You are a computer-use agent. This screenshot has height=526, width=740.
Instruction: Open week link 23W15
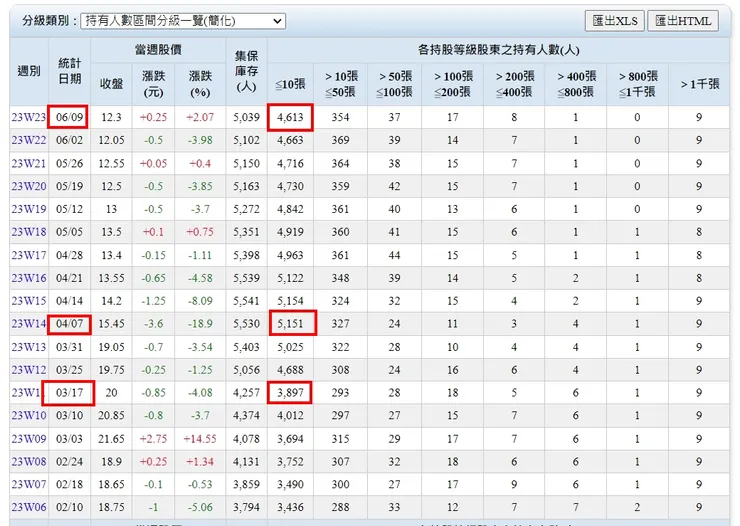[29, 301]
